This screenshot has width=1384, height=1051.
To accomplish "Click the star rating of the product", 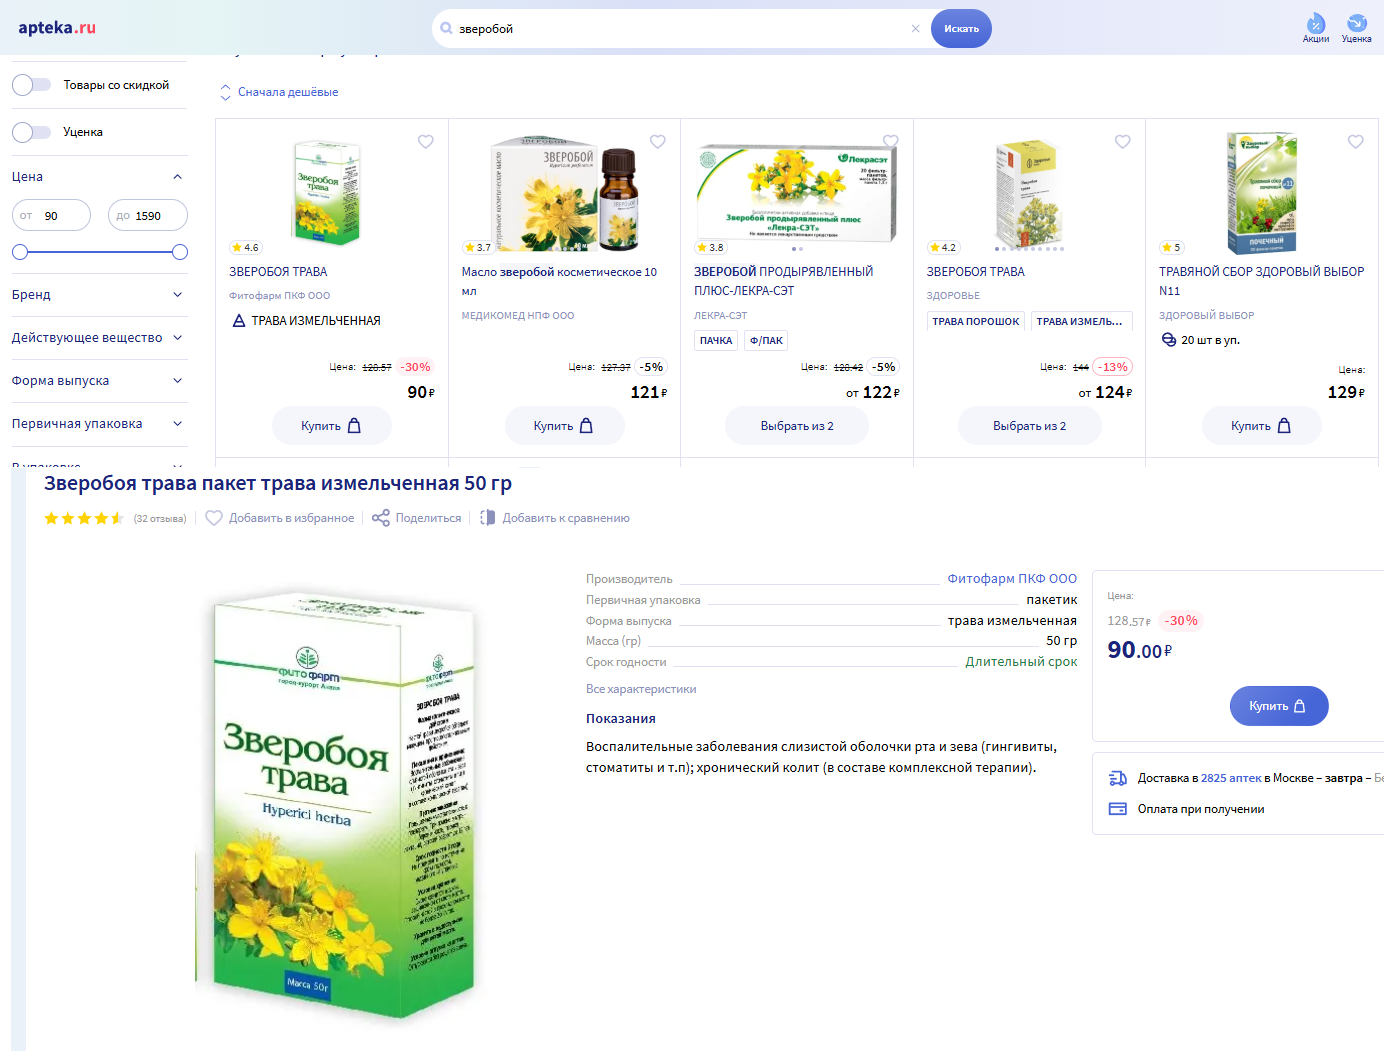I will (84, 518).
